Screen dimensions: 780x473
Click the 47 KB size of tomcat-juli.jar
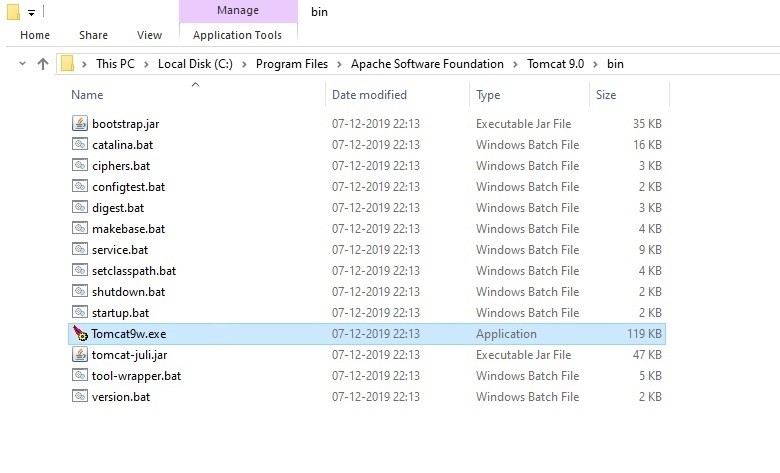coord(647,355)
